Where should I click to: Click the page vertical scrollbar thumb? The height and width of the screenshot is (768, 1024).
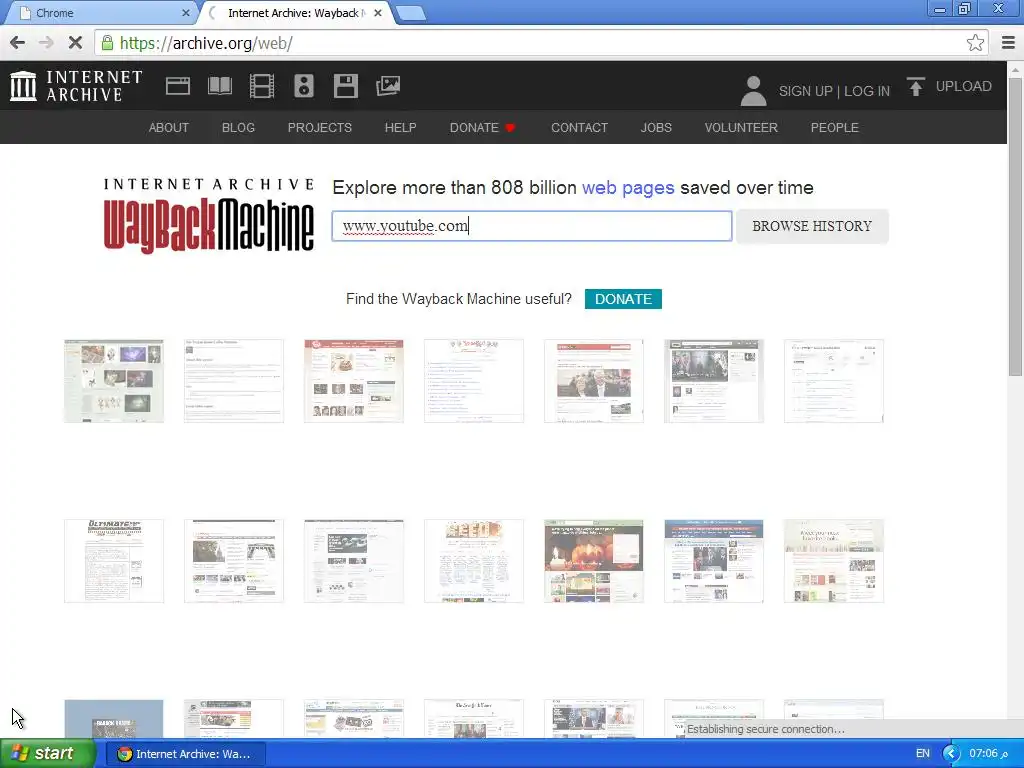[1015, 225]
